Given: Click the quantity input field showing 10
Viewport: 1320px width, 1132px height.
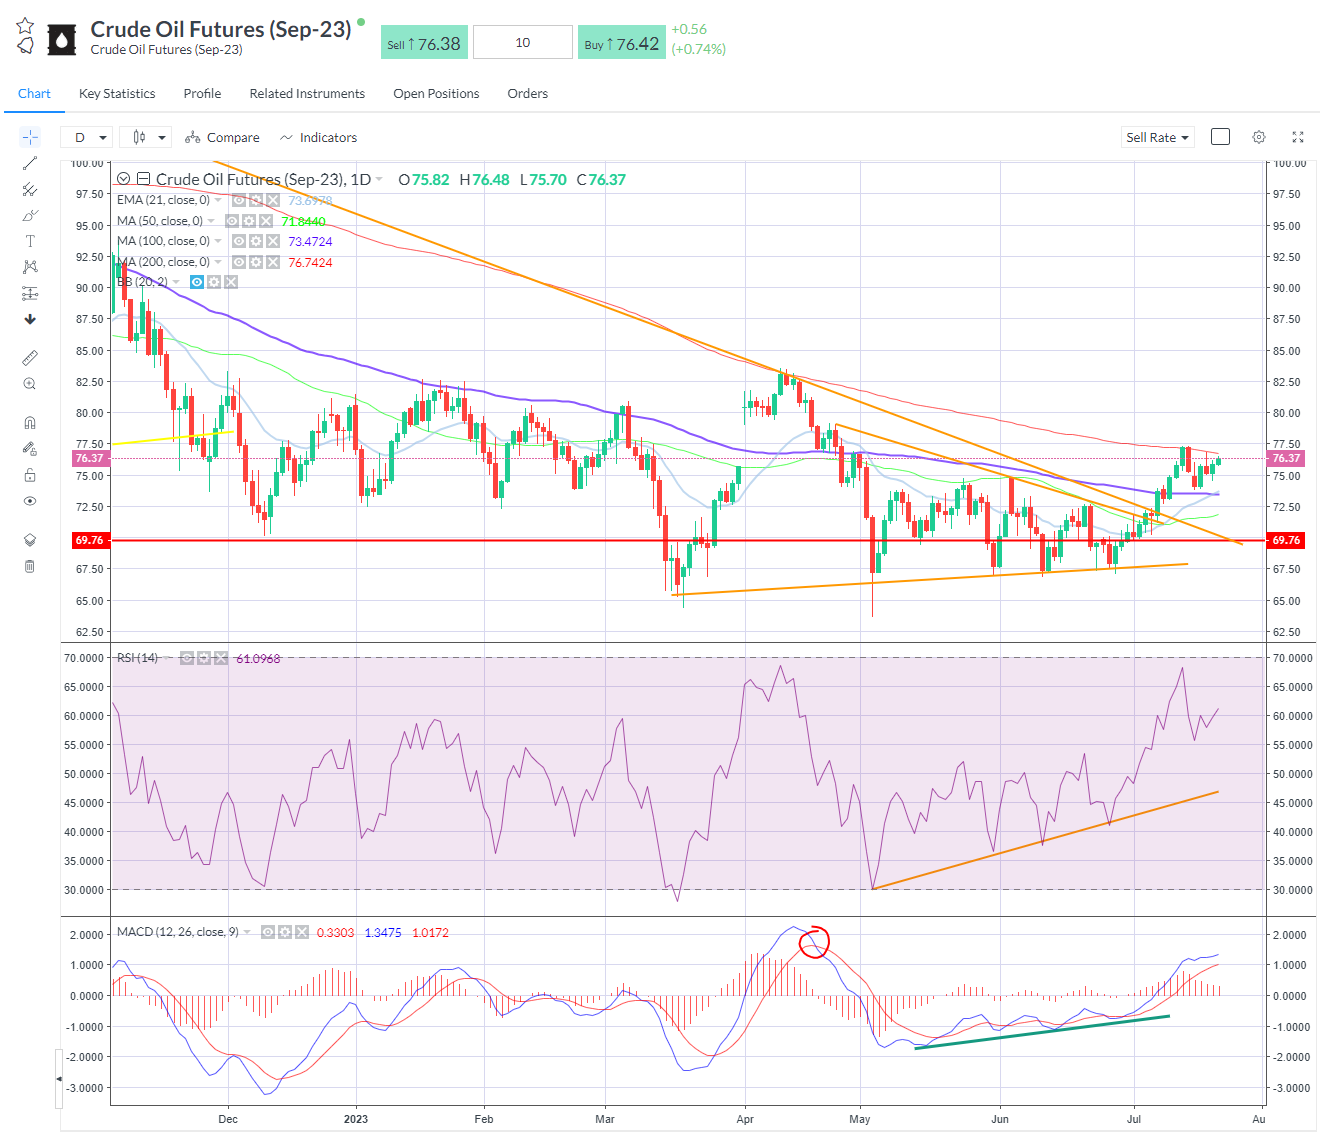Looking at the screenshot, I should [x=523, y=43].
